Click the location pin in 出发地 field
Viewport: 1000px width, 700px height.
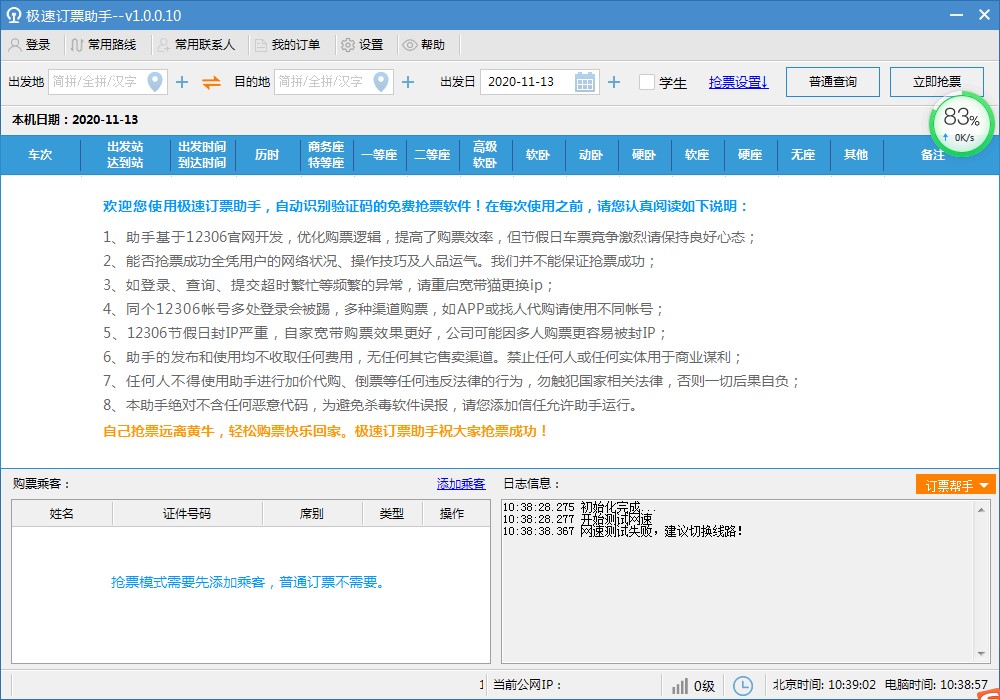[156, 82]
